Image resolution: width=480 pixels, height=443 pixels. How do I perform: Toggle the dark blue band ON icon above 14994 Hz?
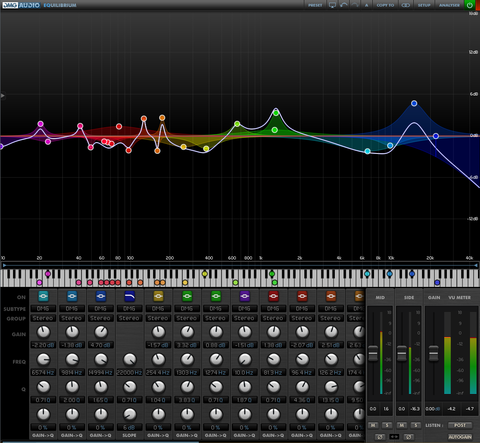pyautogui.click(x=101, y=296)
